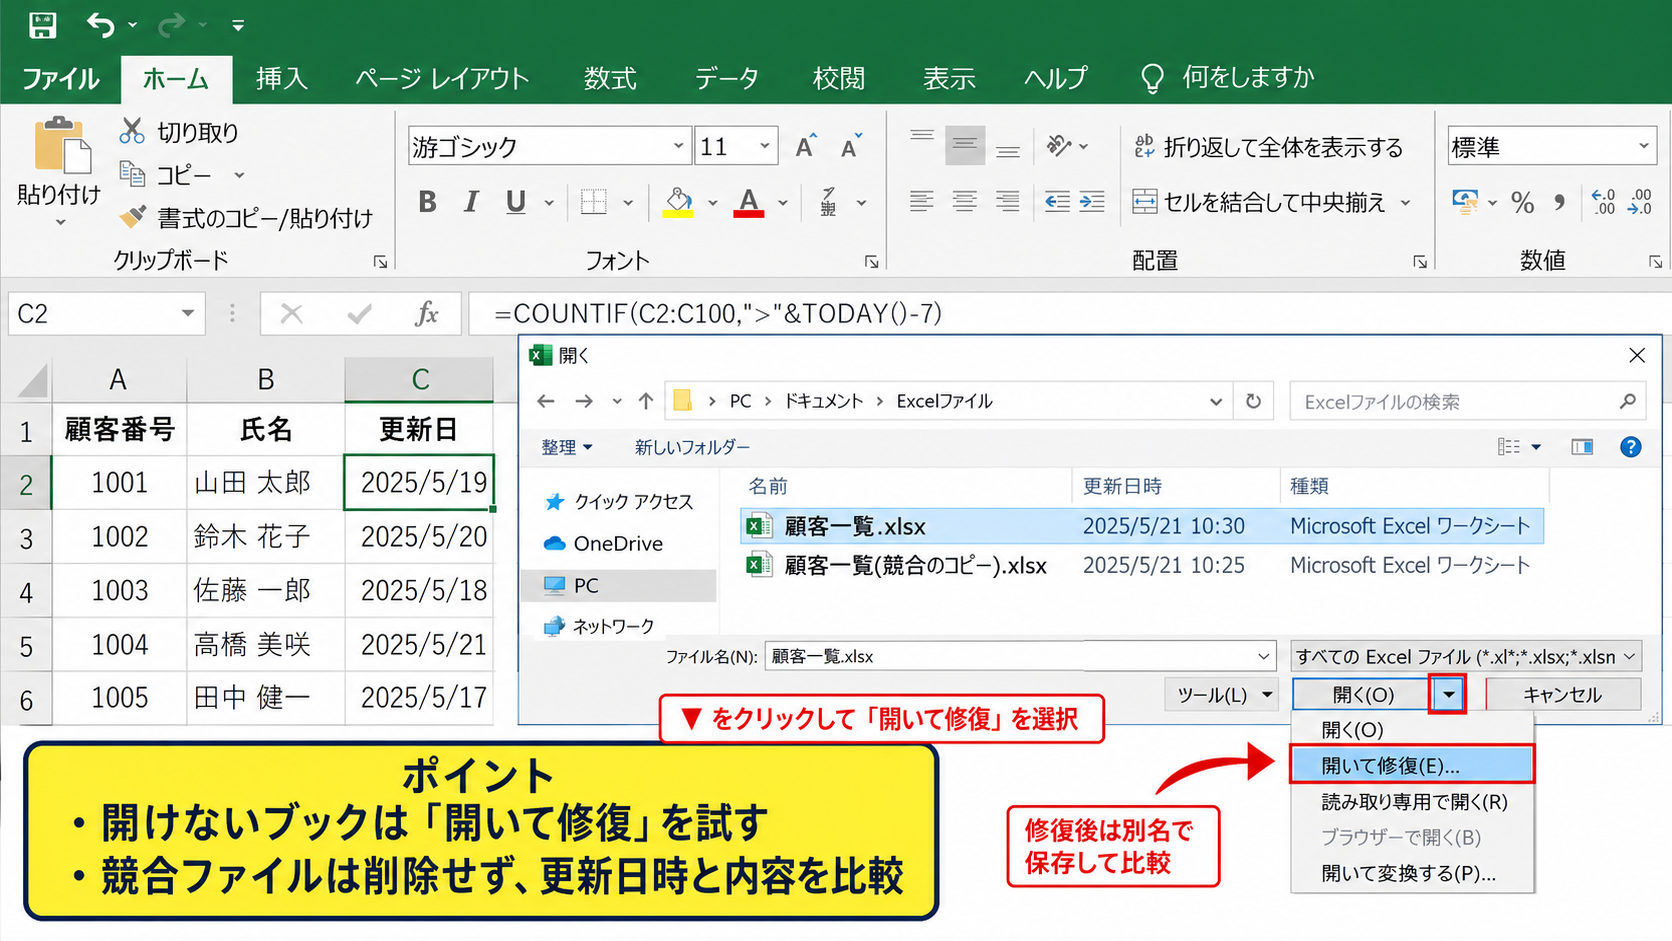Viewport: 1672px width, 941px height.
Task: Apply red font color A
Action: tap(749, 202)
